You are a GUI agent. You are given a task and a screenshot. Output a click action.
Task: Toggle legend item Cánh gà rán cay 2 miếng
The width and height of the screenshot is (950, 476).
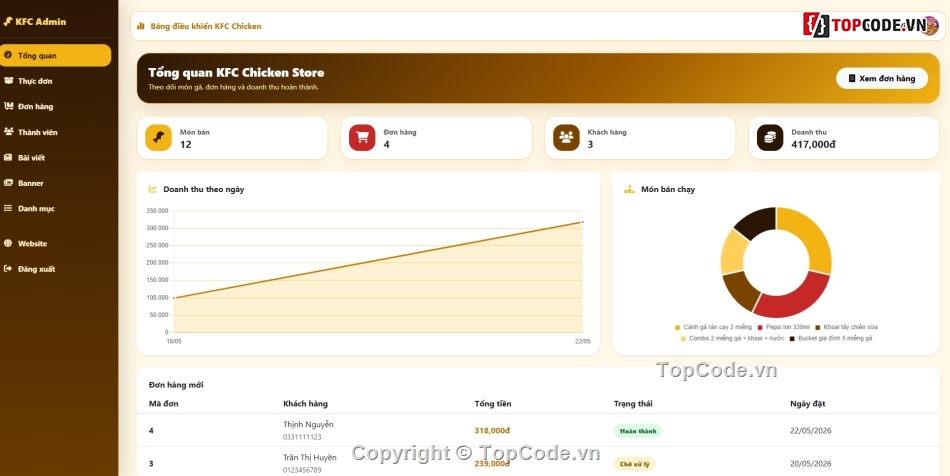(x=713, y=327)
